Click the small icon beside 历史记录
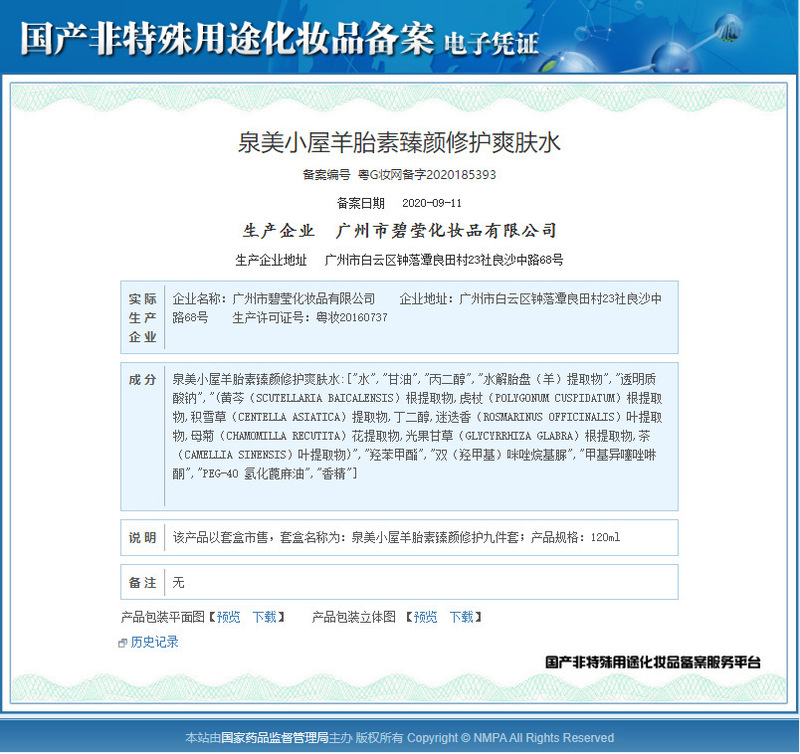Viewport: 800px width, 754px height. 122,643
